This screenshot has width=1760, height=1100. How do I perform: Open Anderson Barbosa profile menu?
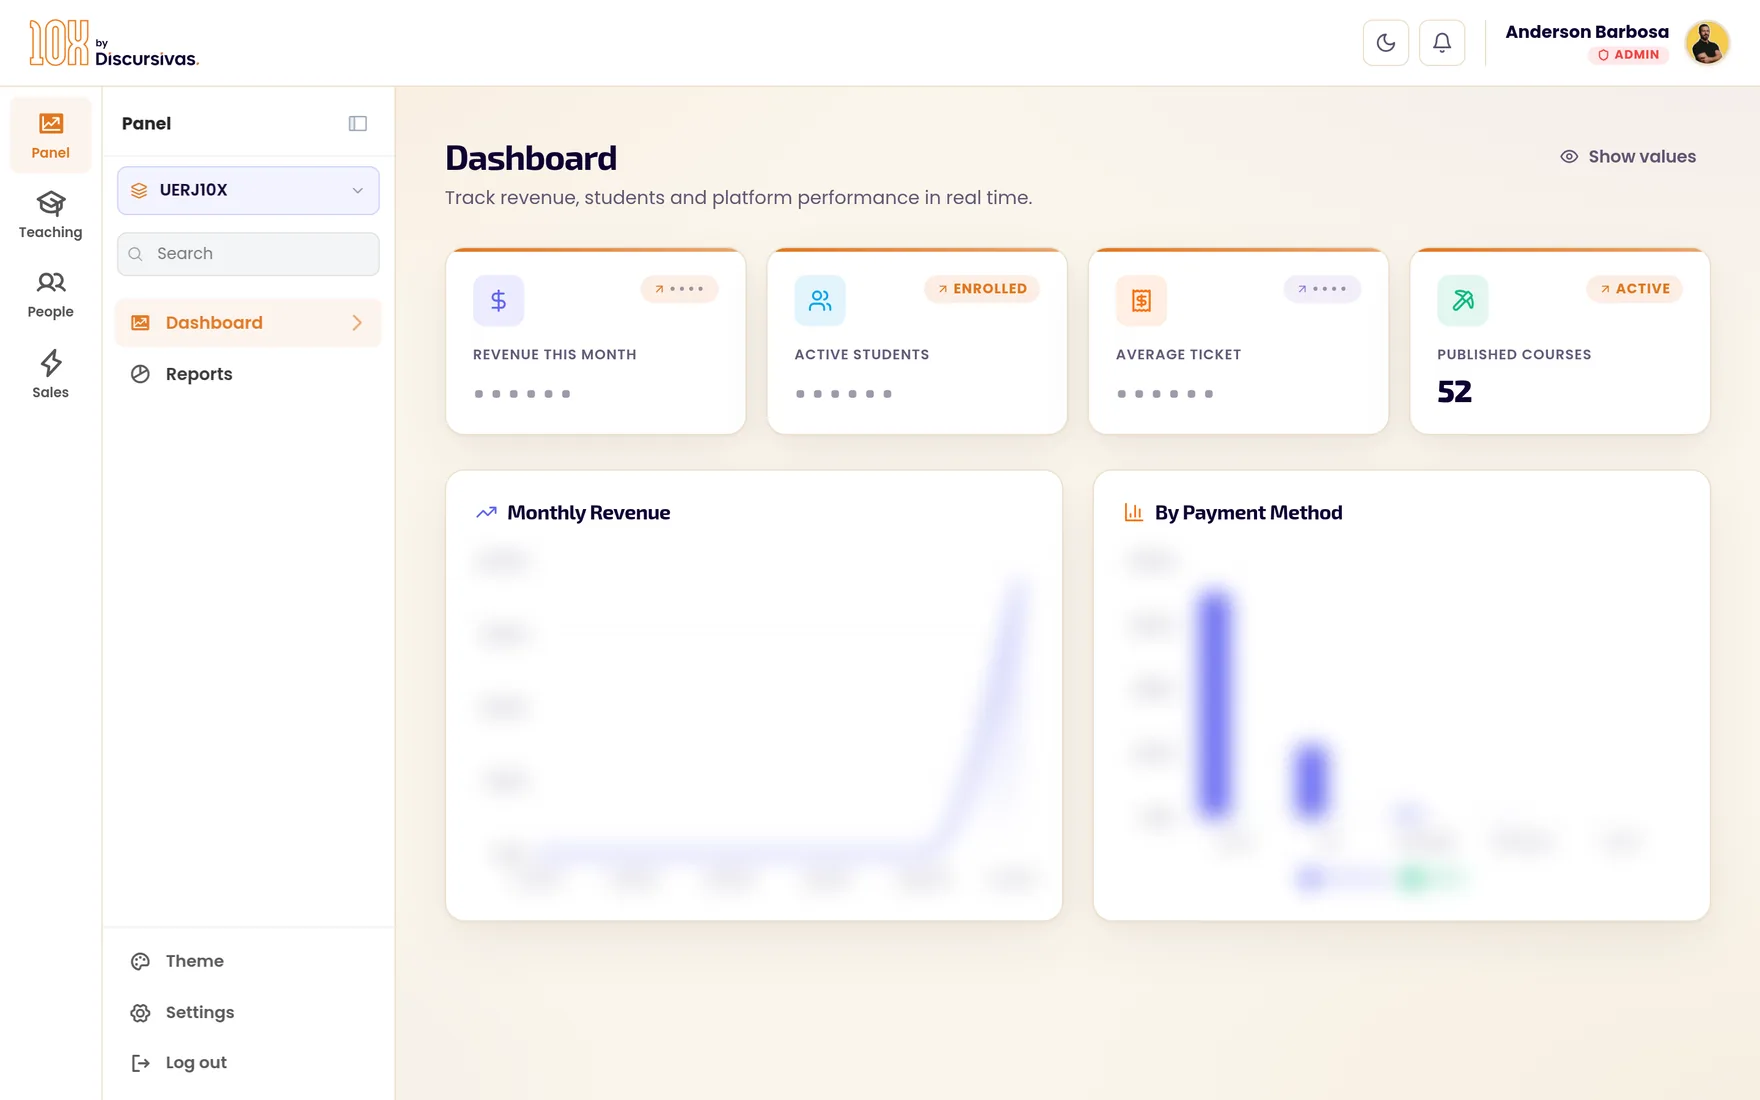(x=1617, y=43)
